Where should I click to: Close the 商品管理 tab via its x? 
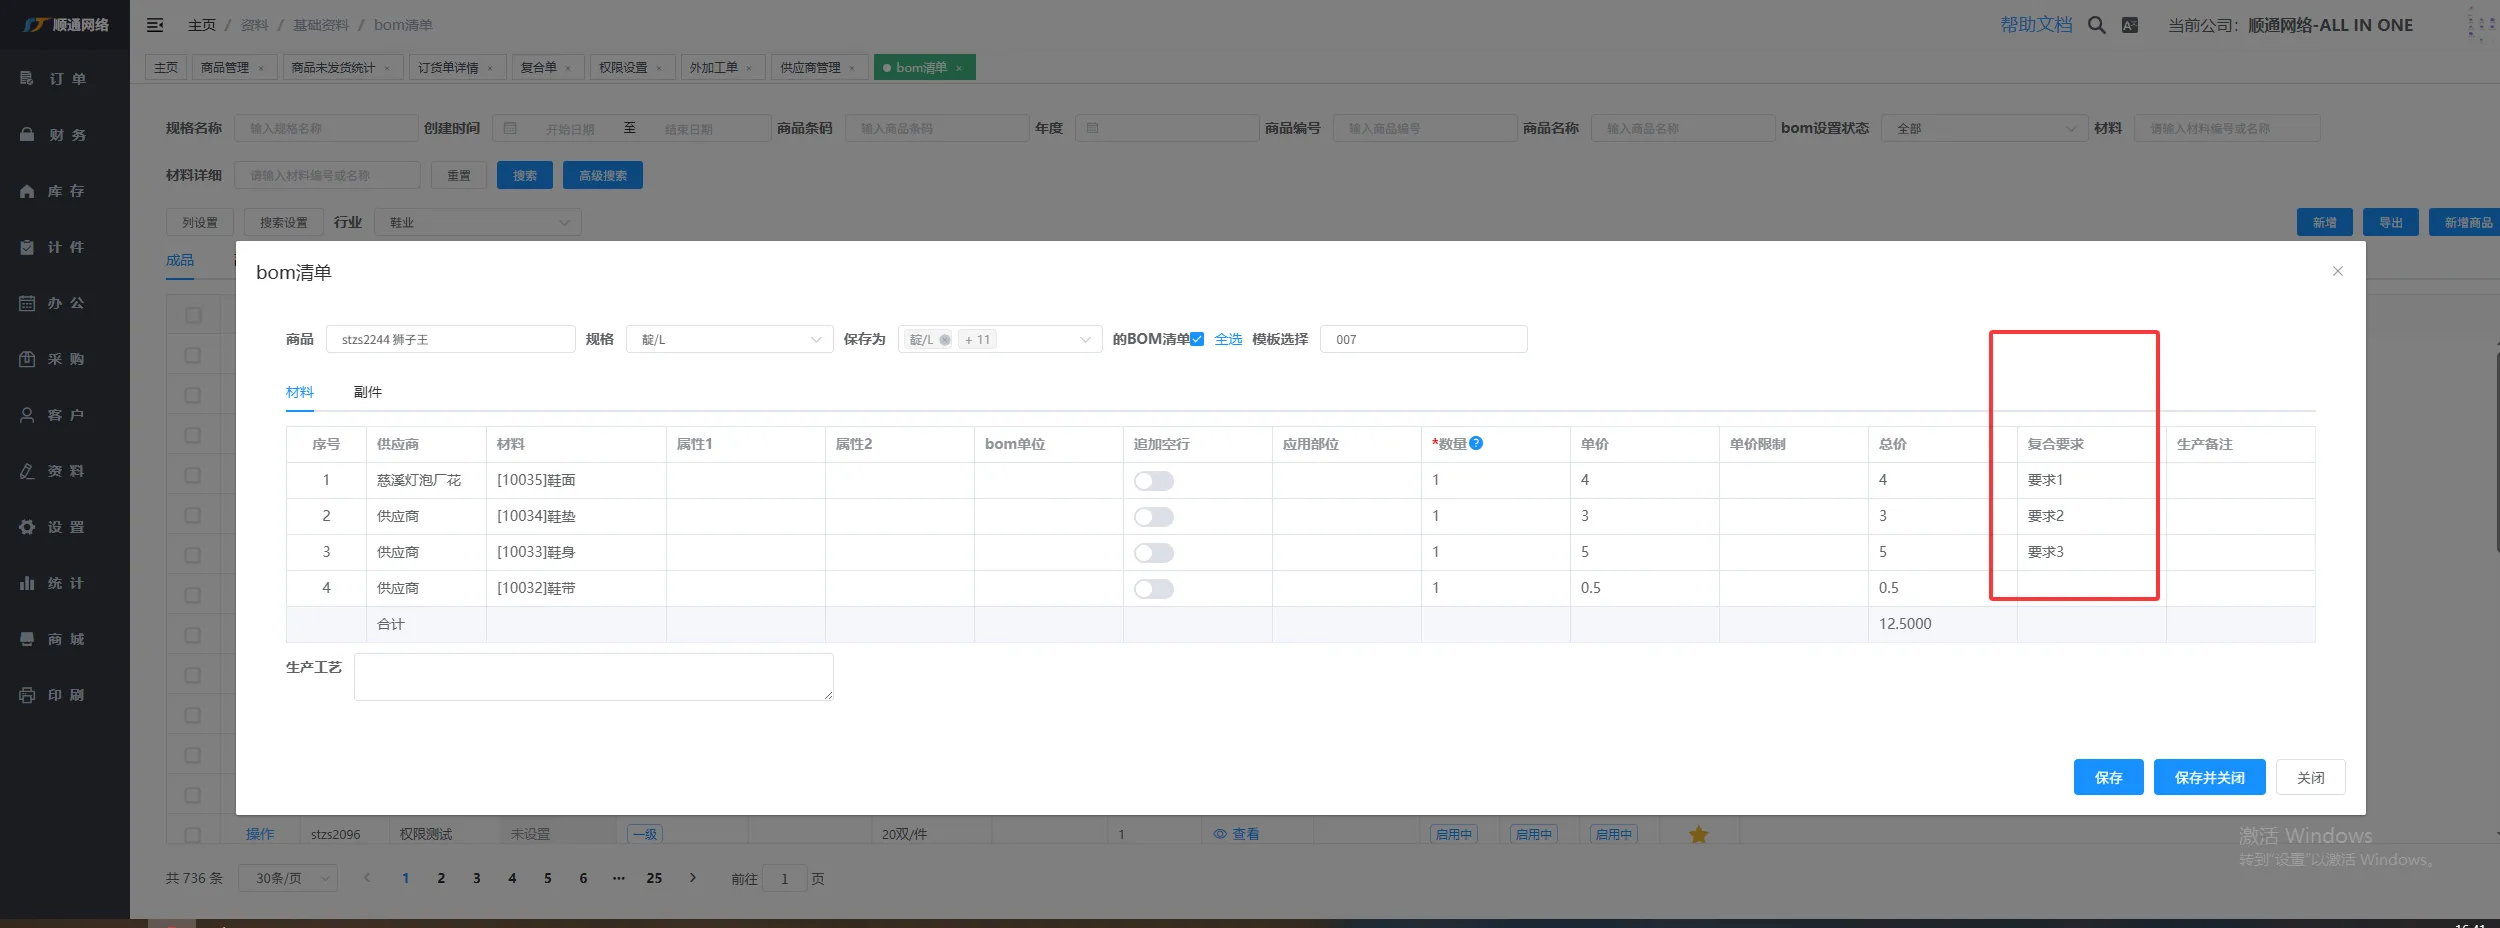coord(261,68)
